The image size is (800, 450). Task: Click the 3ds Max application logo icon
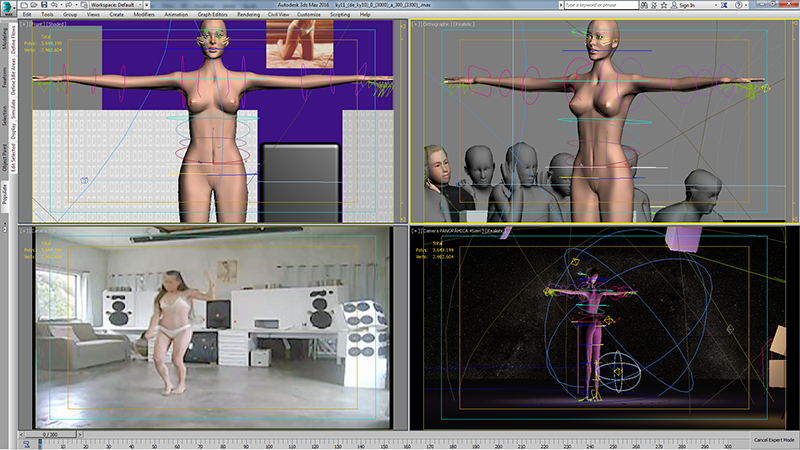pos(8,6)
